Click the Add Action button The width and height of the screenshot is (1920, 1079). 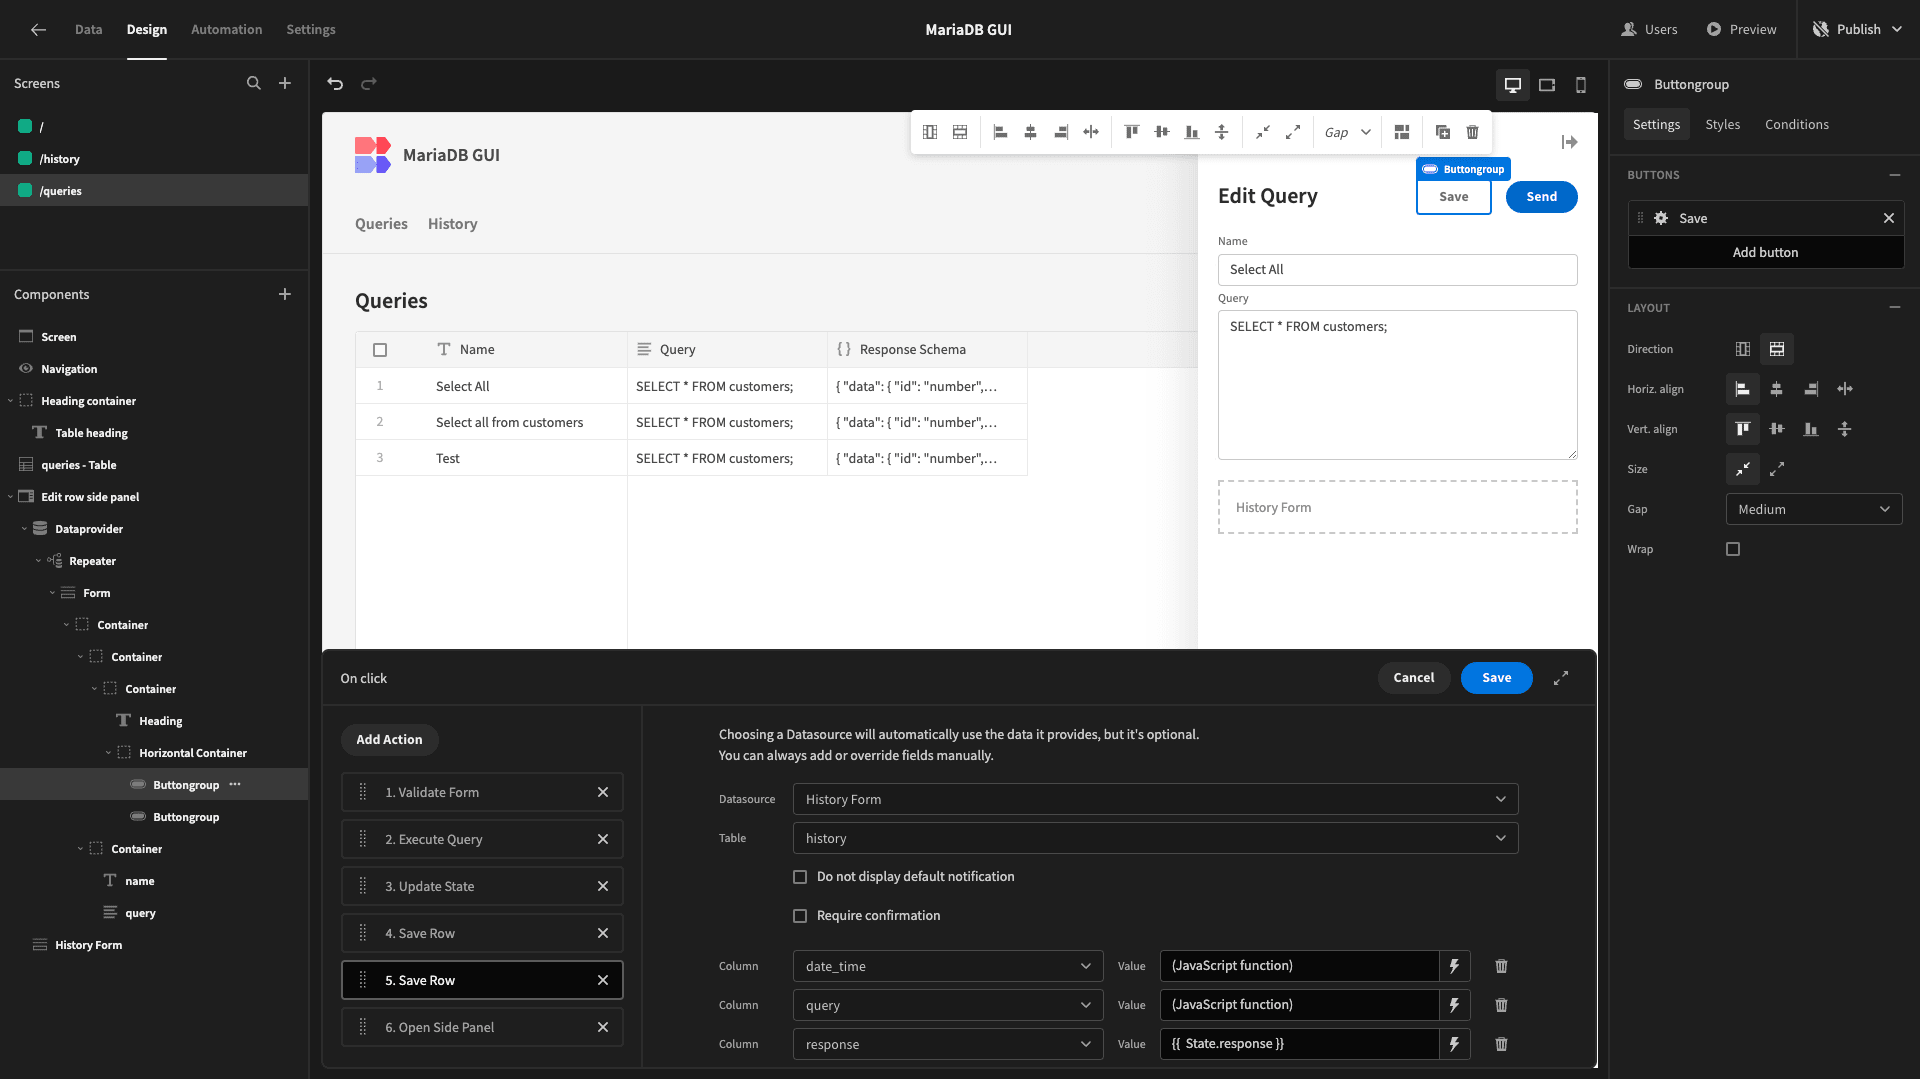coord(389,740)
